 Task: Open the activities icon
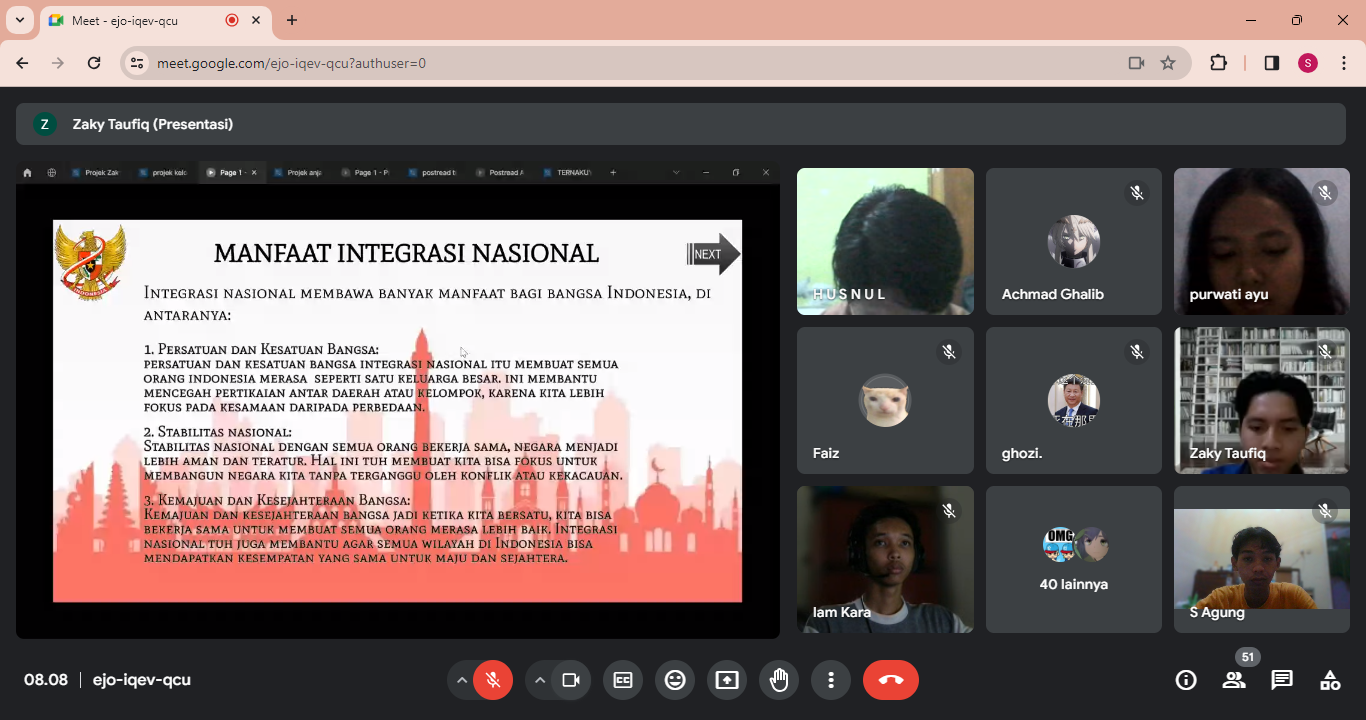(1329, 680)
